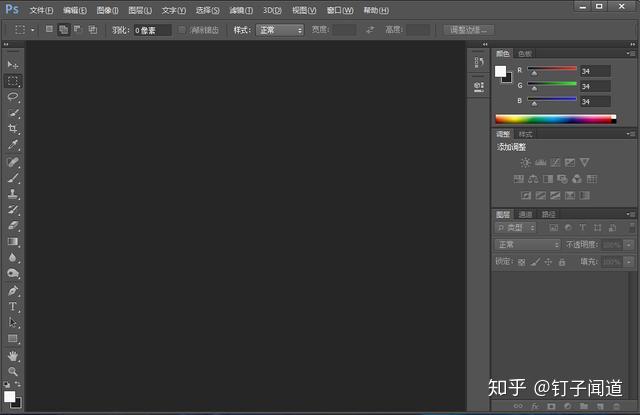Open the tool preset picker arrow
The width and height of the screenshot is (640, 415).
click(x=33, y=30)
